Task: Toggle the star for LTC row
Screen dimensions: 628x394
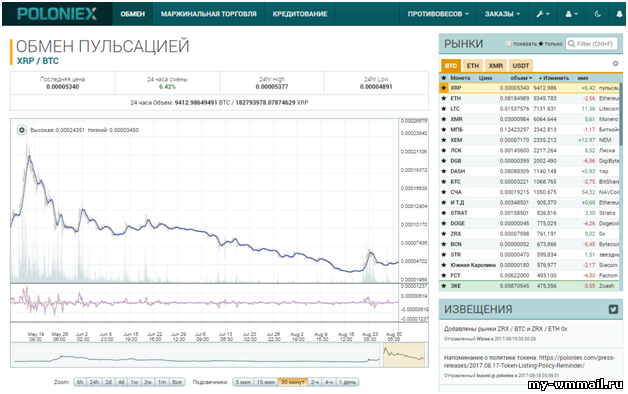Action: [x=443, y=109]
